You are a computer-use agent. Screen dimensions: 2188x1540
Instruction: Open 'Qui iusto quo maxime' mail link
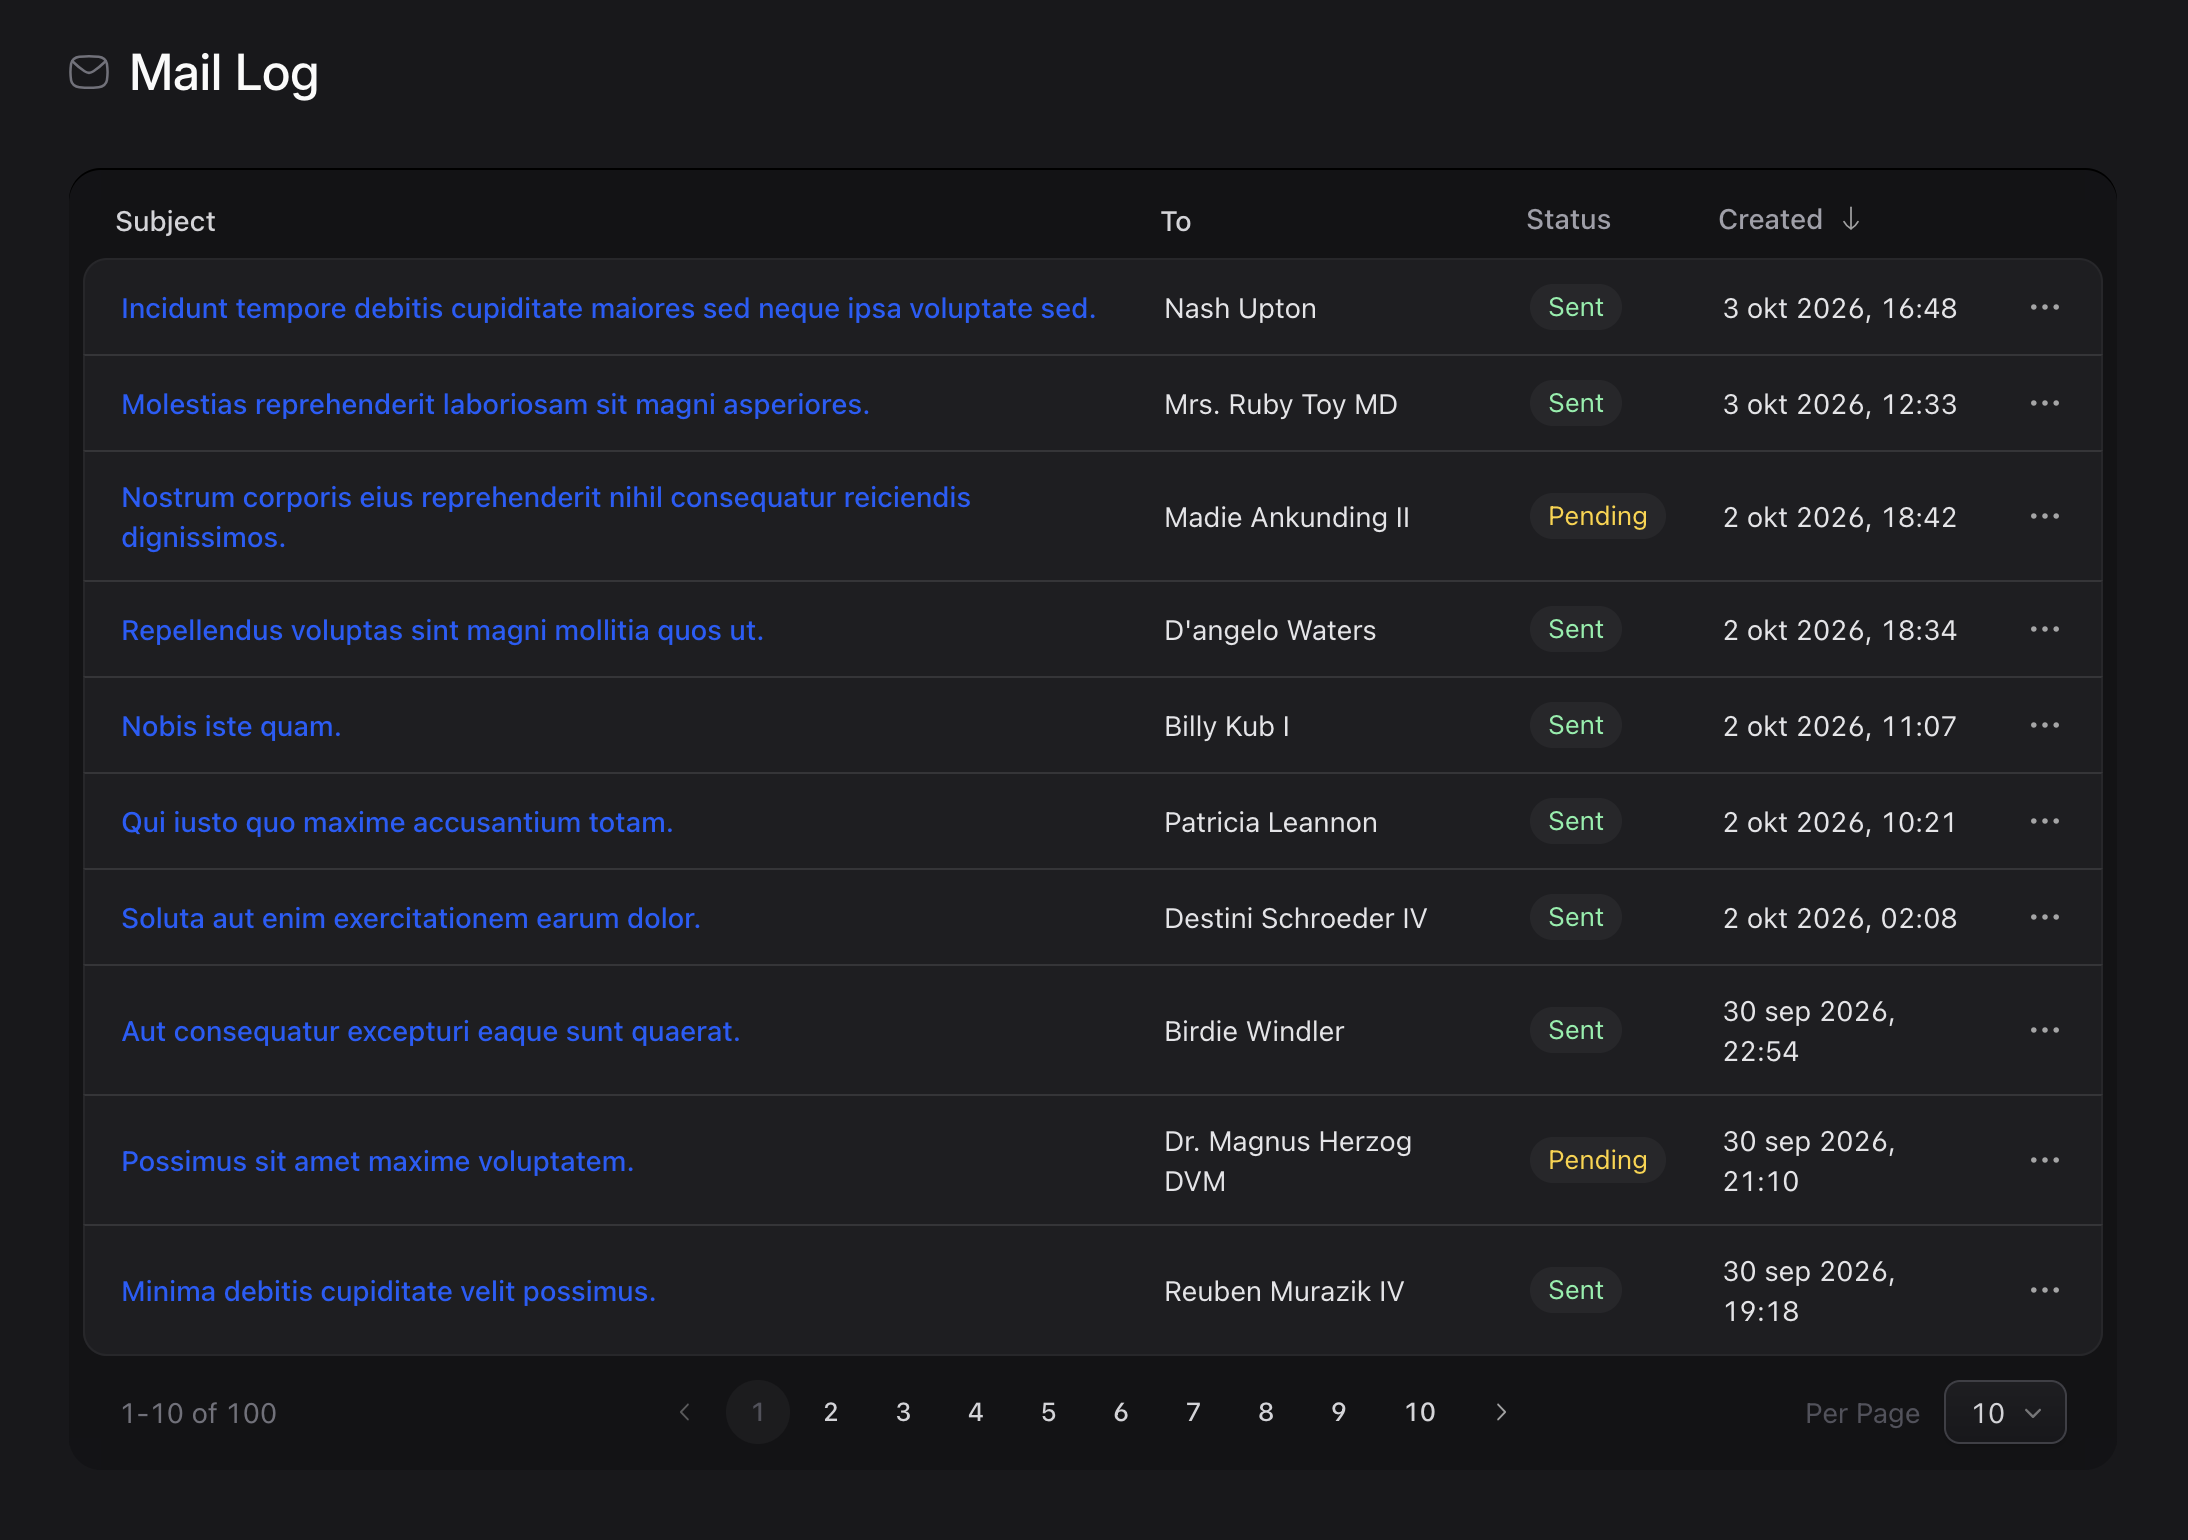[397, 822]
